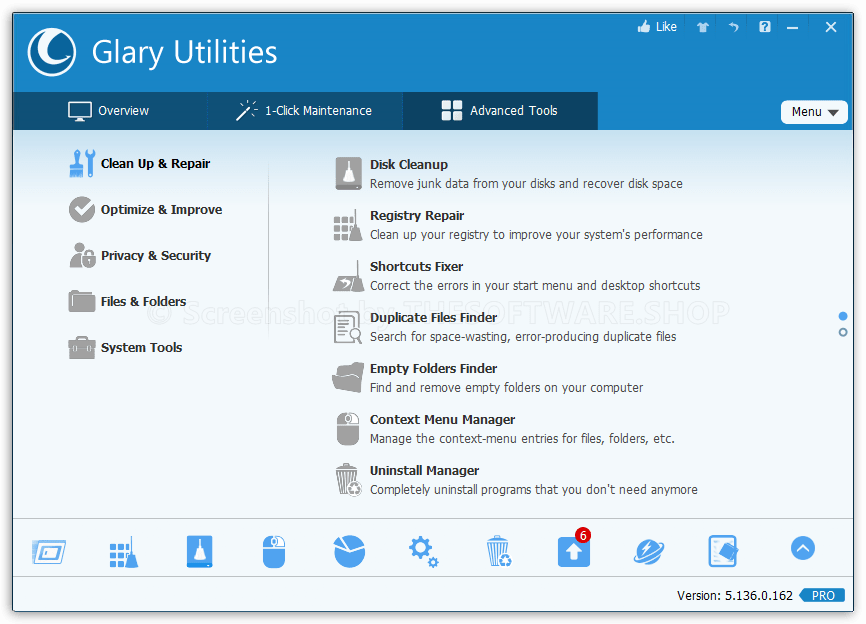The image size is (866, 624).
Task: Click the Uninstall Manager trash icon in list
Action: (348, 479)
